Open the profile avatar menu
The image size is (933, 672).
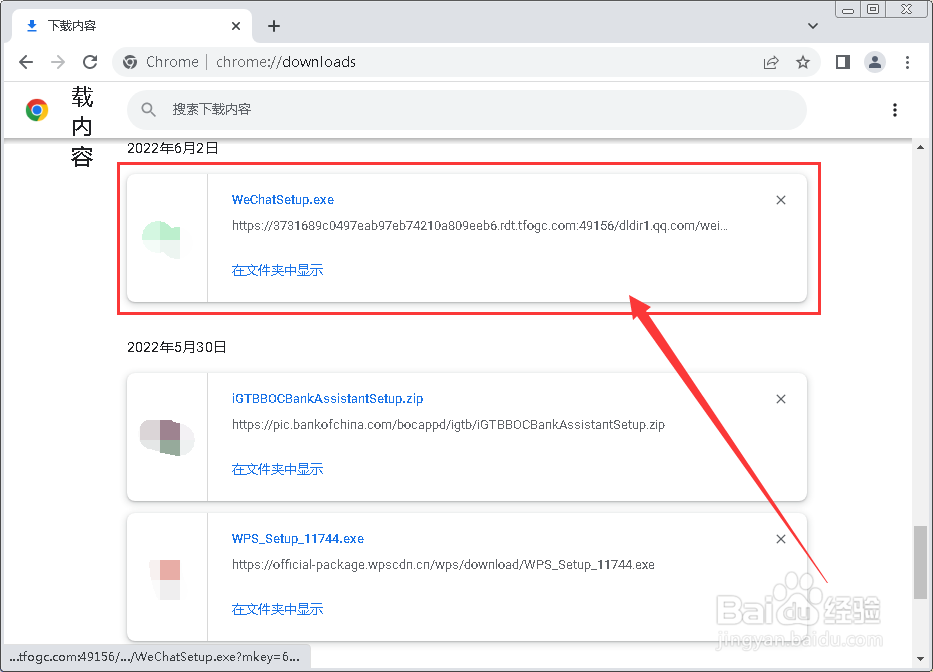(875, 62)
